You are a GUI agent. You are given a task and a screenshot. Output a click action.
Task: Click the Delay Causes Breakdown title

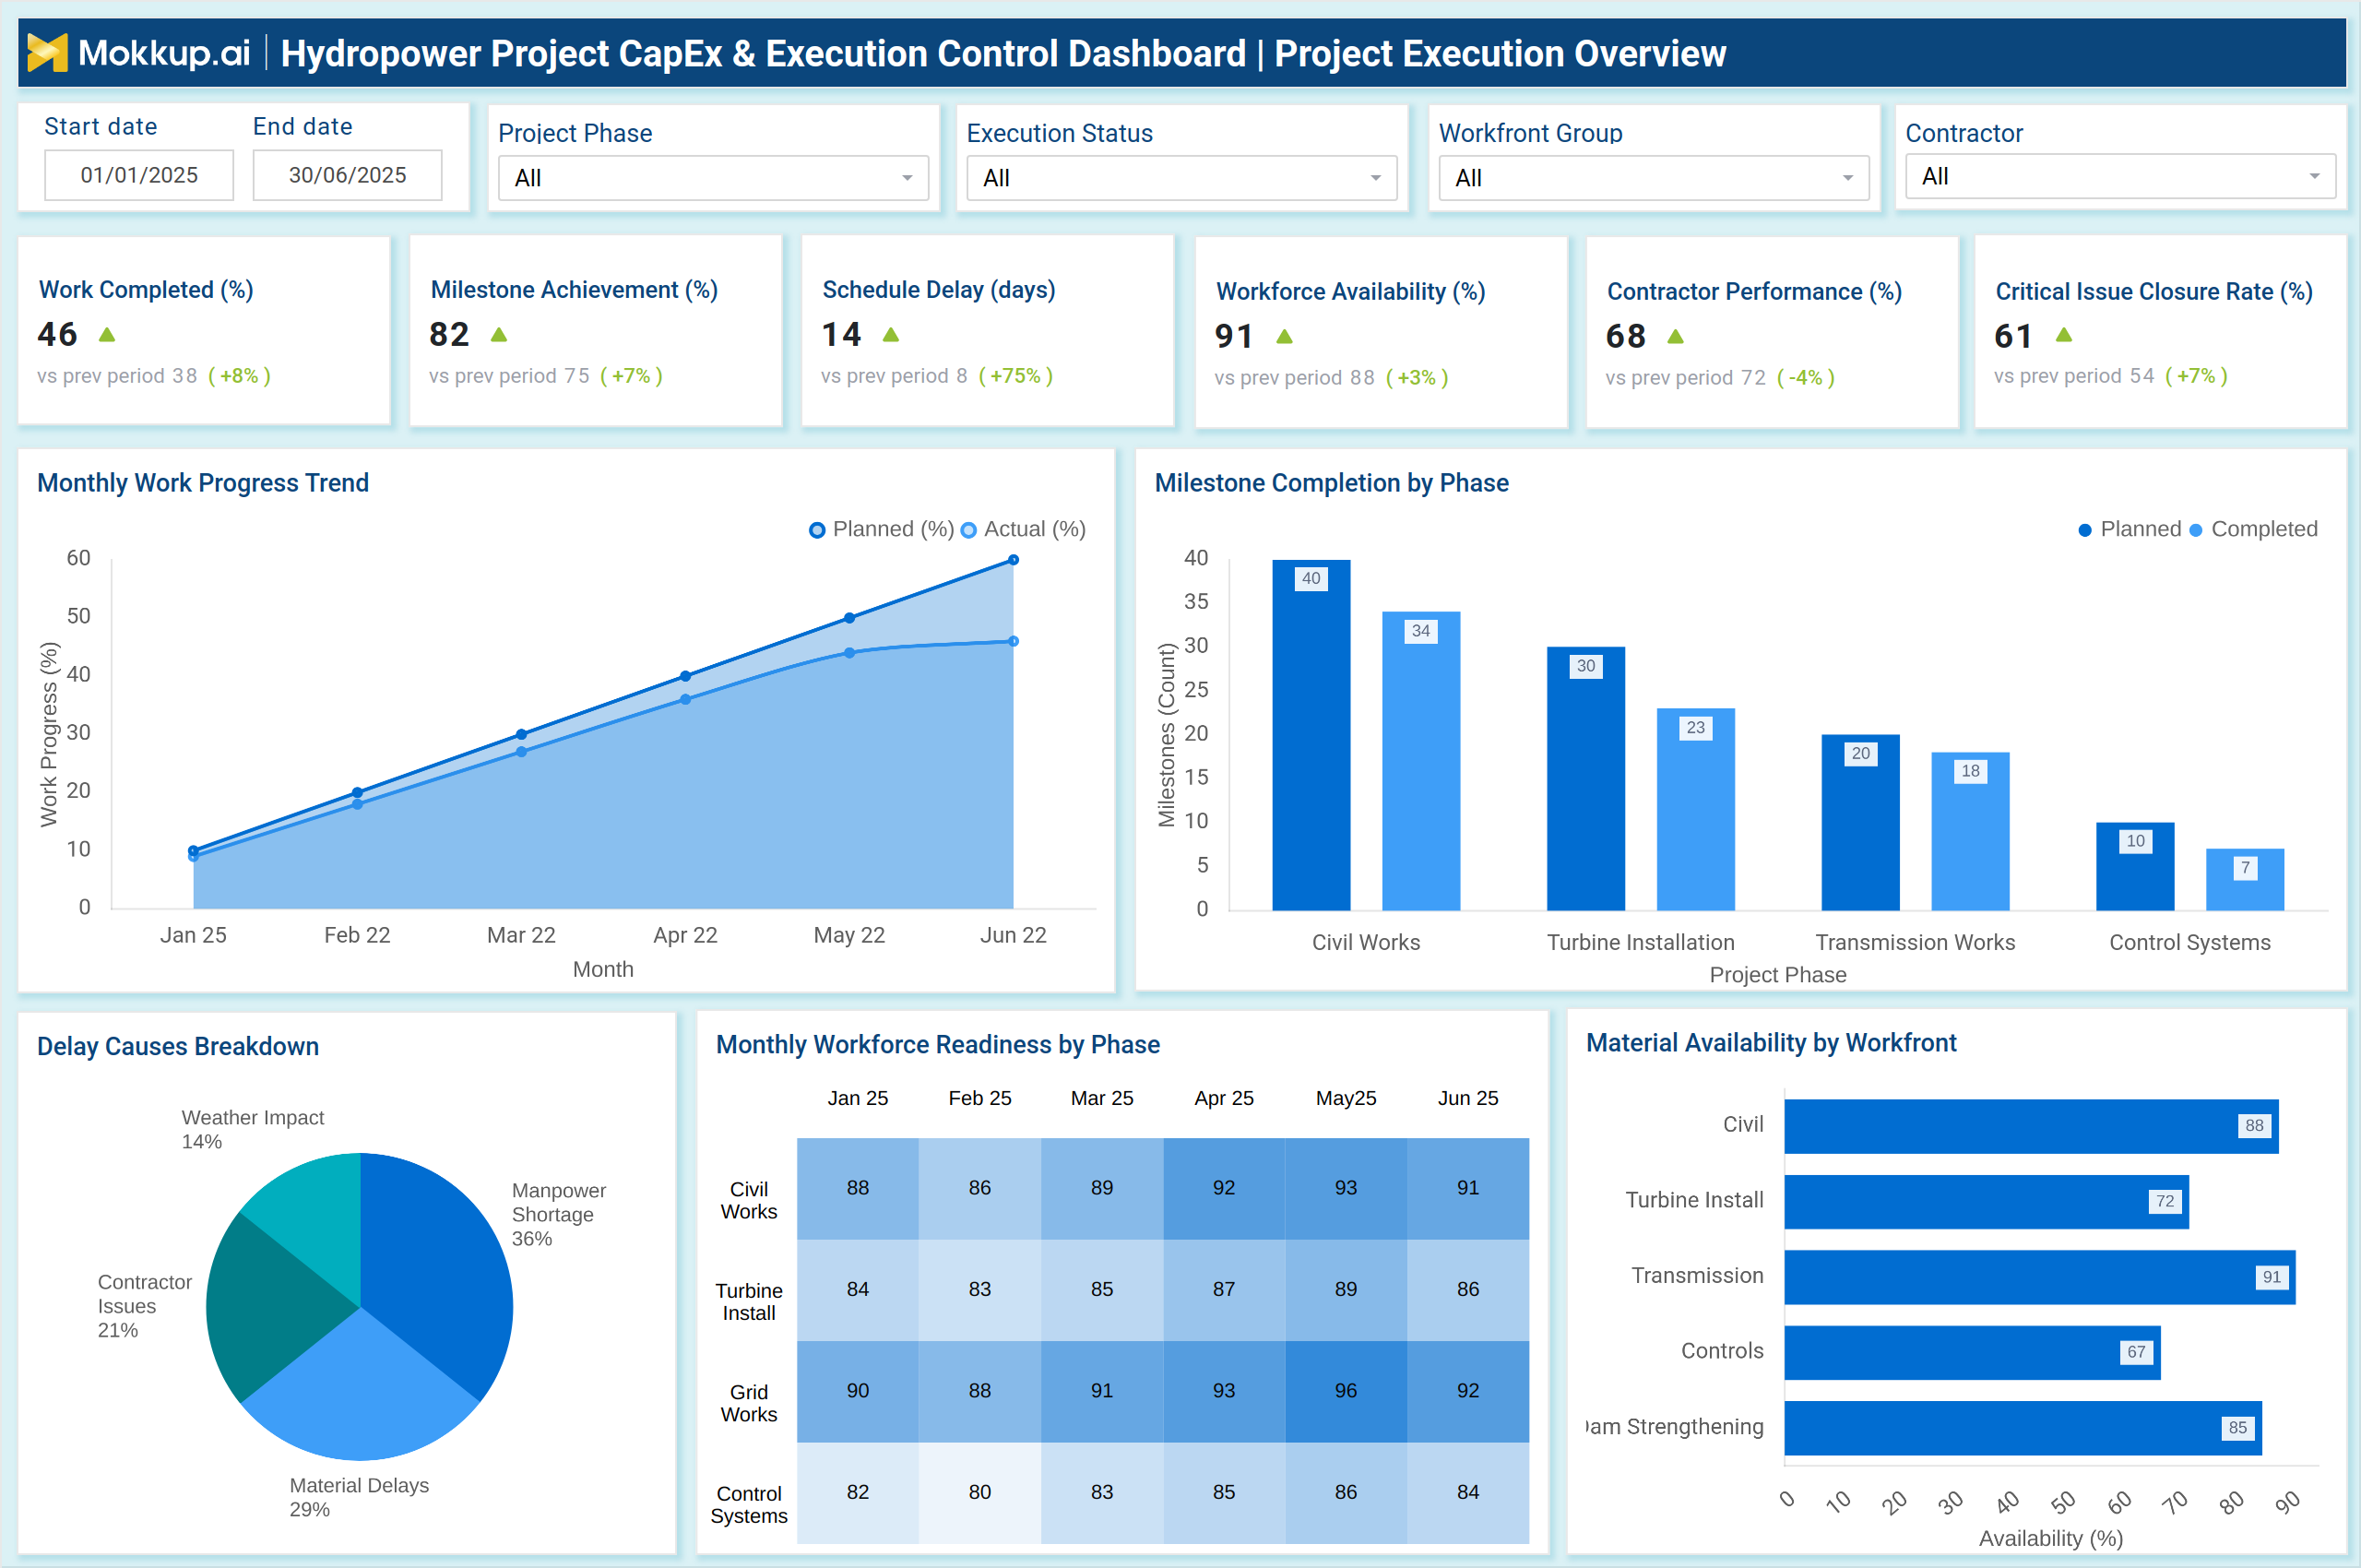[178, 1047]
